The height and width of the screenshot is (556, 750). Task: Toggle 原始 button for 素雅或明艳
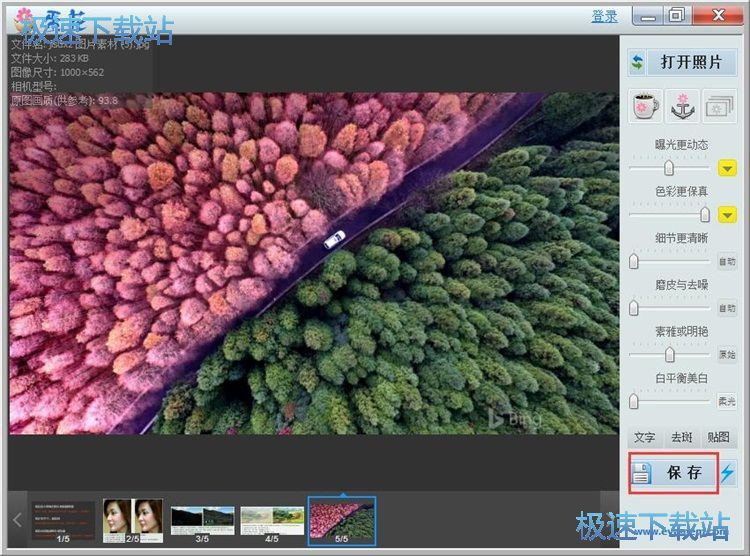point(727,355)
